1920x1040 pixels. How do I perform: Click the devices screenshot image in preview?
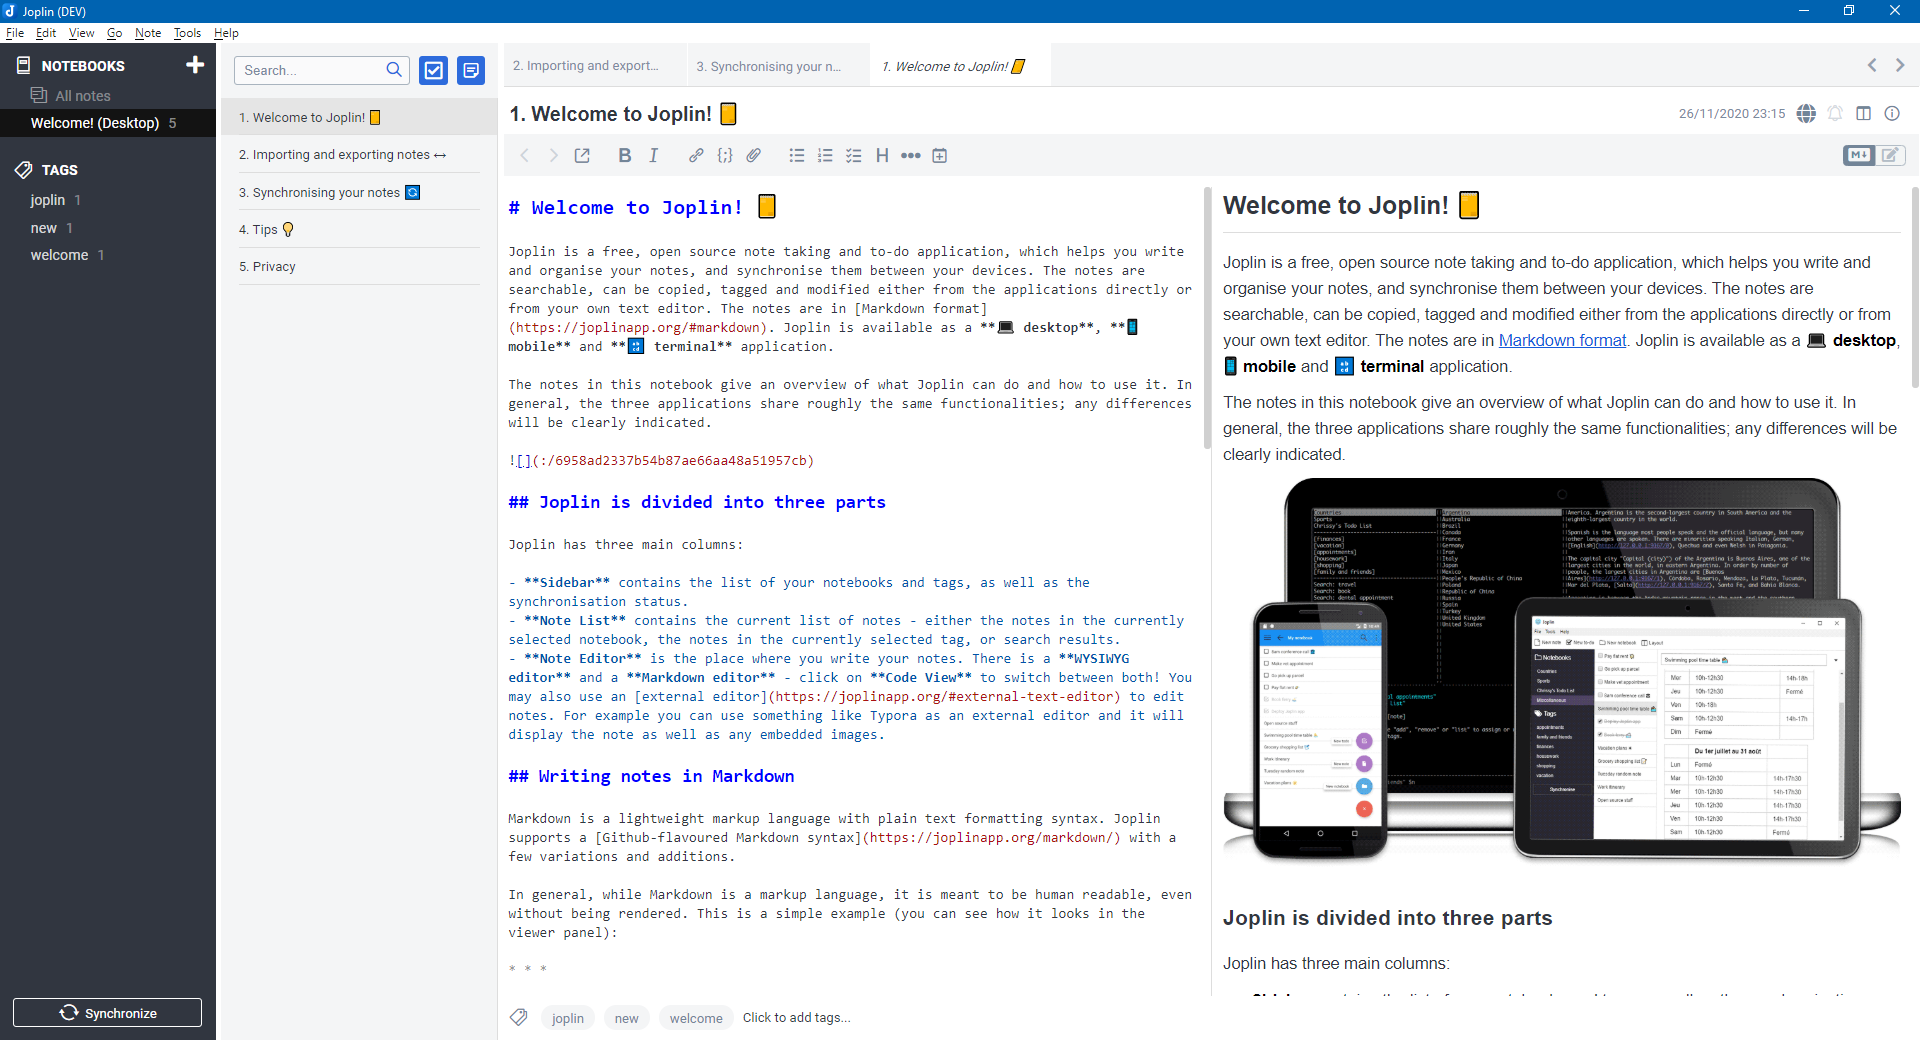(1562, 670)
